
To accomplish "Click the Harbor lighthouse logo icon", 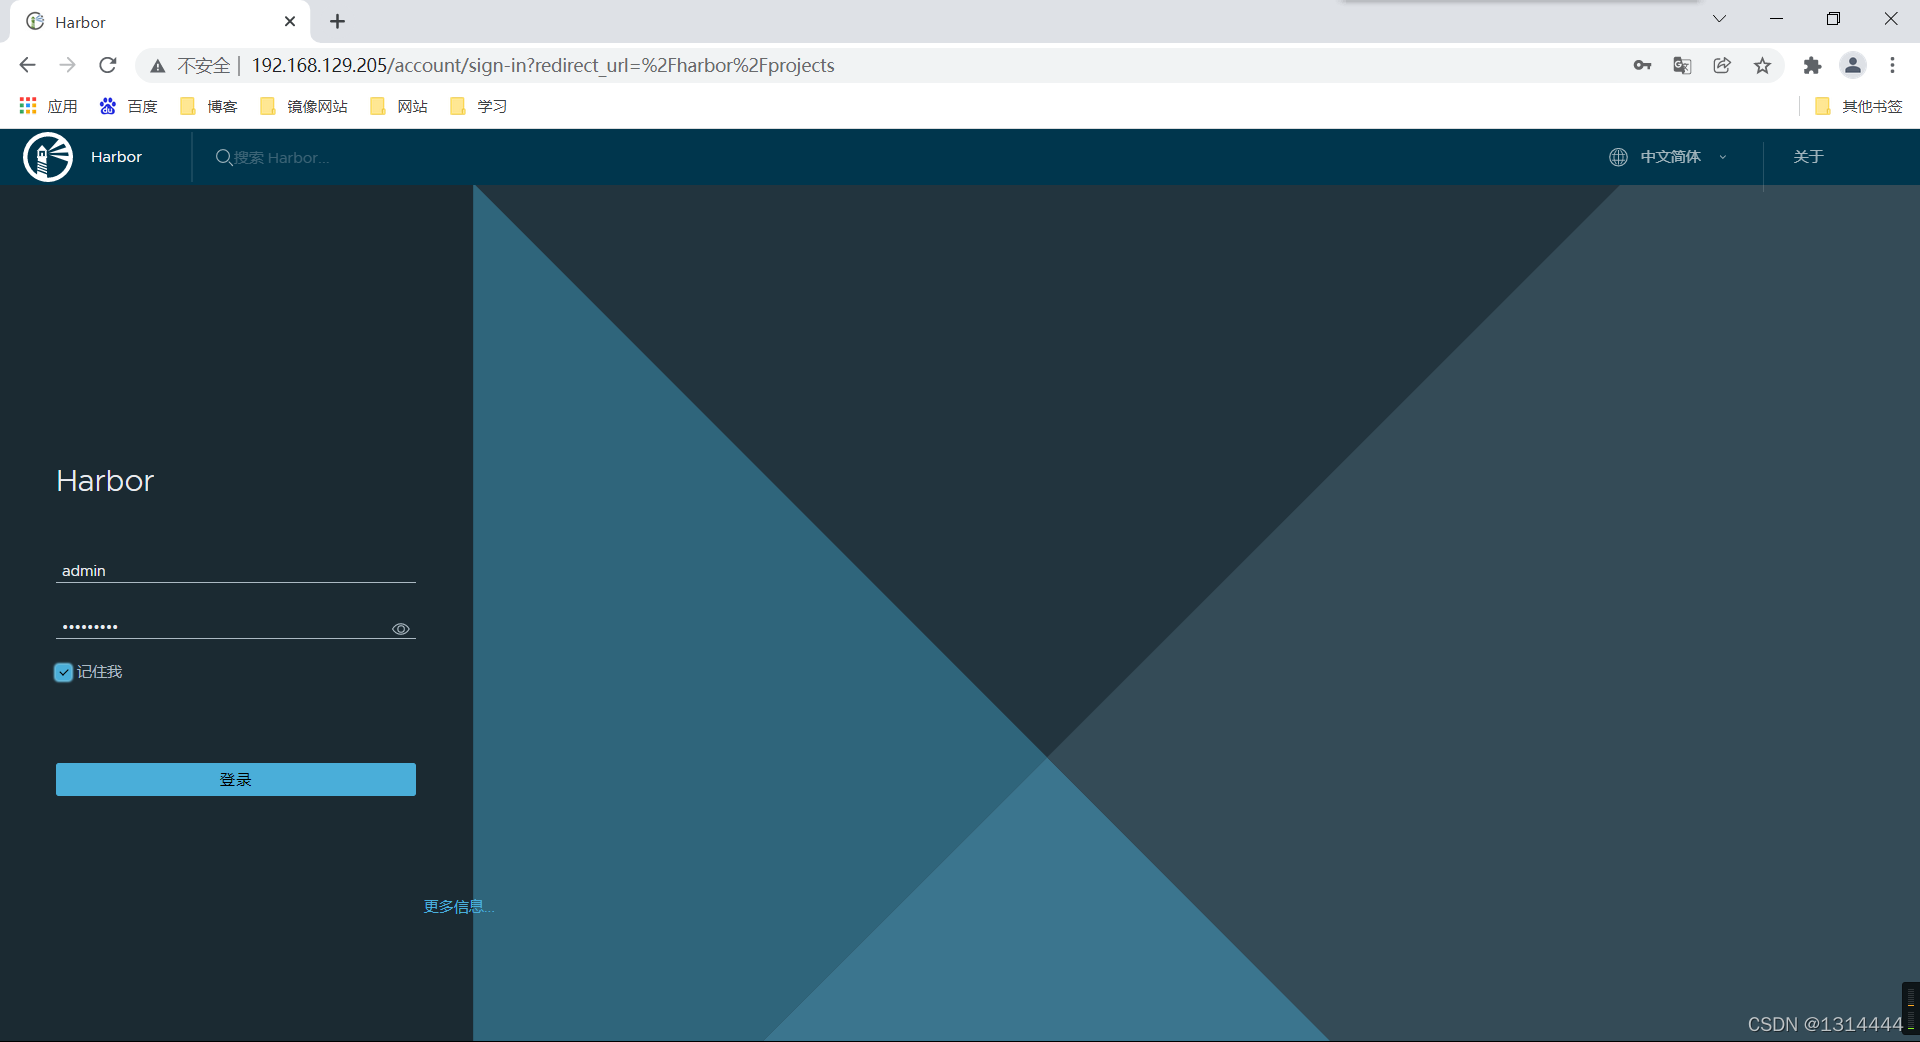I will click(x=48, y=157).
